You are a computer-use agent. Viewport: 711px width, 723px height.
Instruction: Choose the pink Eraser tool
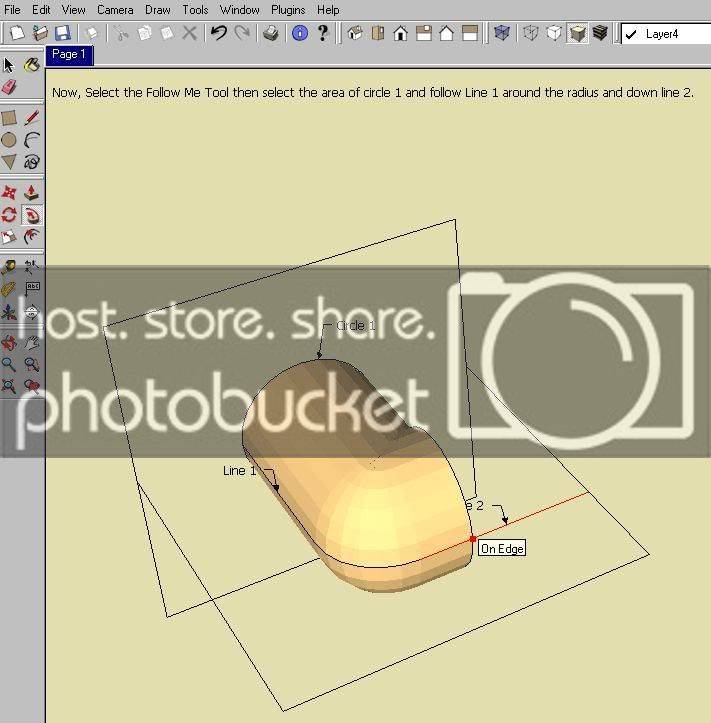9,87
